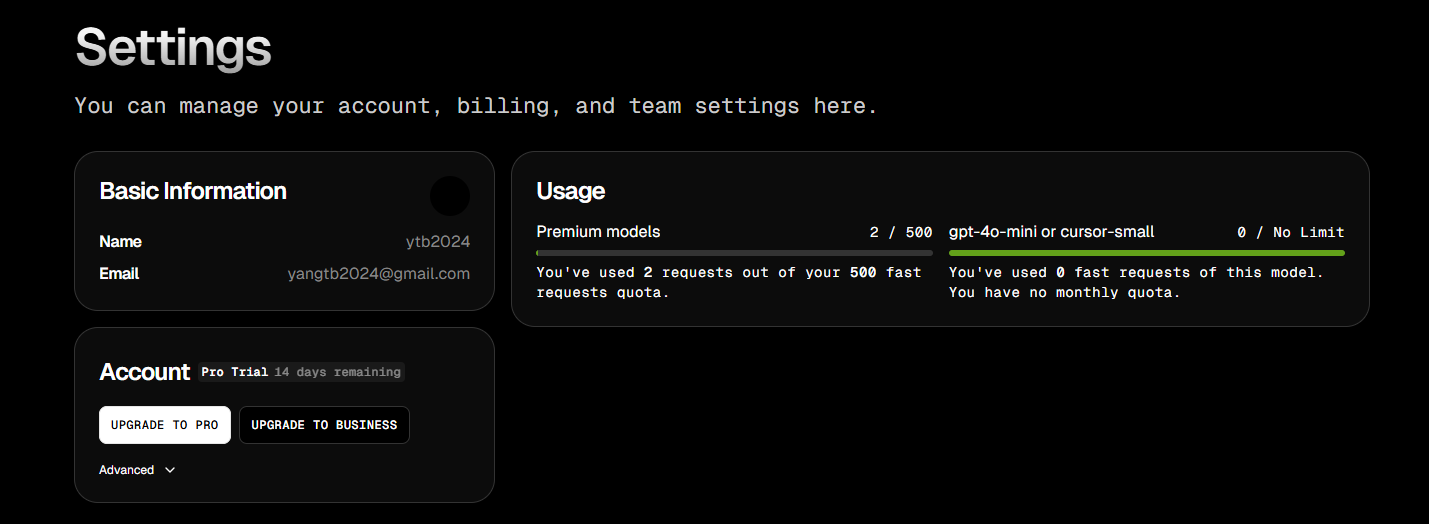Select the email yangtb2024@gmail.com

379,274
